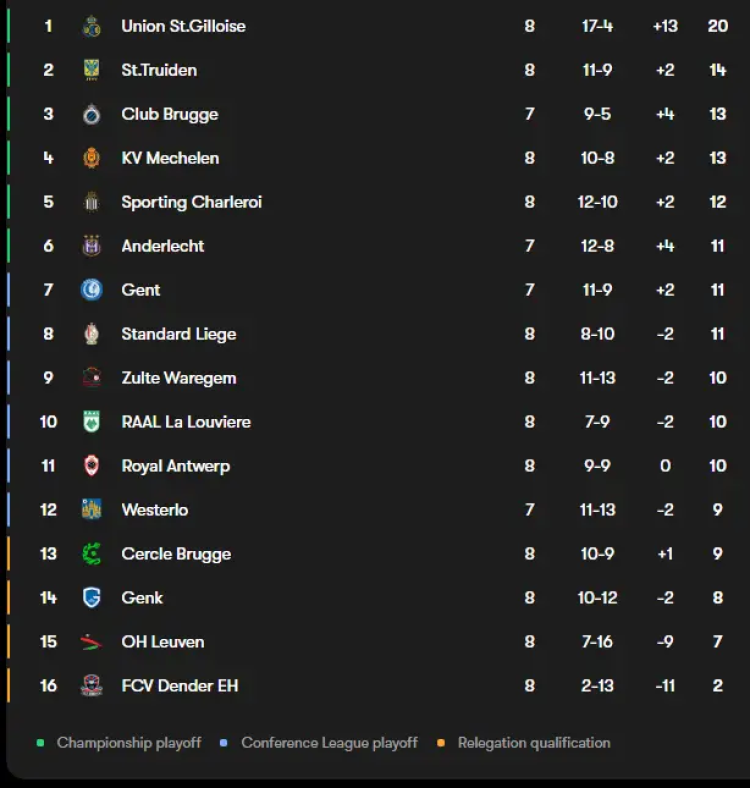
Task: Click the green Championship playoff legend dot
Action: pos(40,743)
